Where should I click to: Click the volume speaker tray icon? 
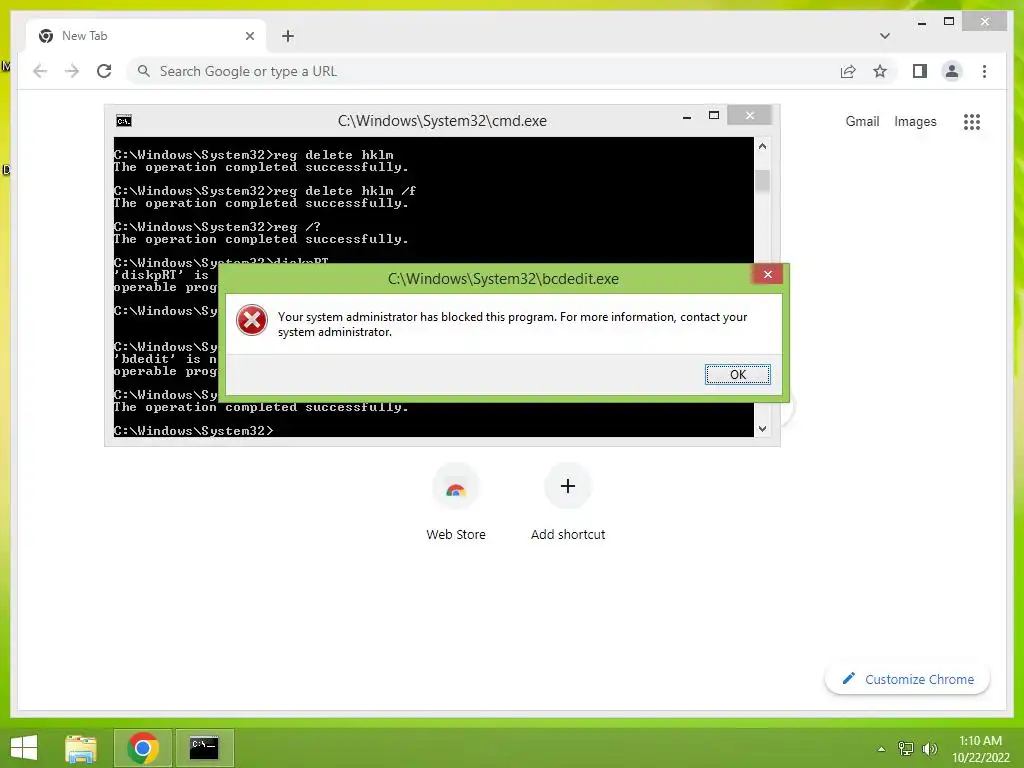pos(929,748)
